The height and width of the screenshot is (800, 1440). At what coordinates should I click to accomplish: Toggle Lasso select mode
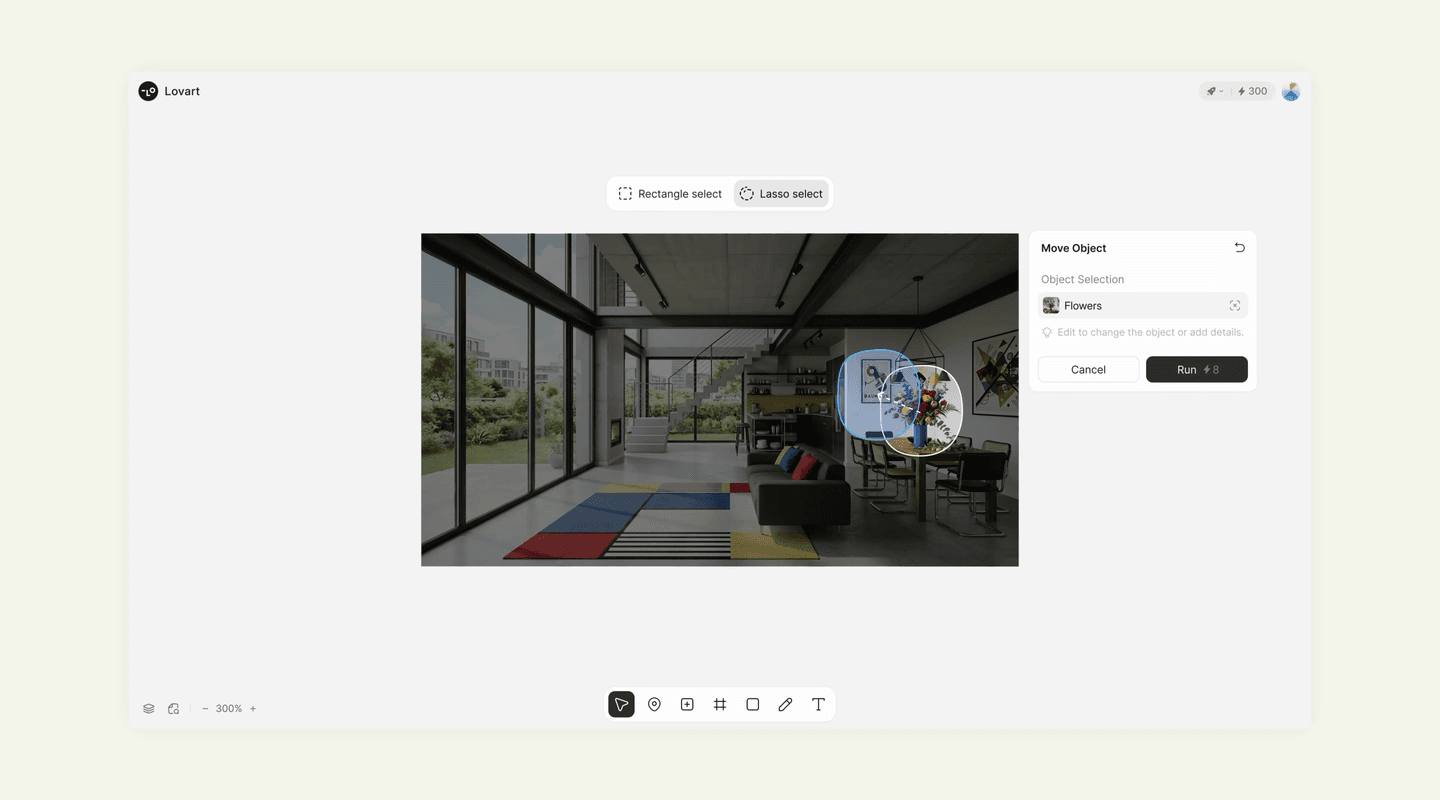[781, 194]
